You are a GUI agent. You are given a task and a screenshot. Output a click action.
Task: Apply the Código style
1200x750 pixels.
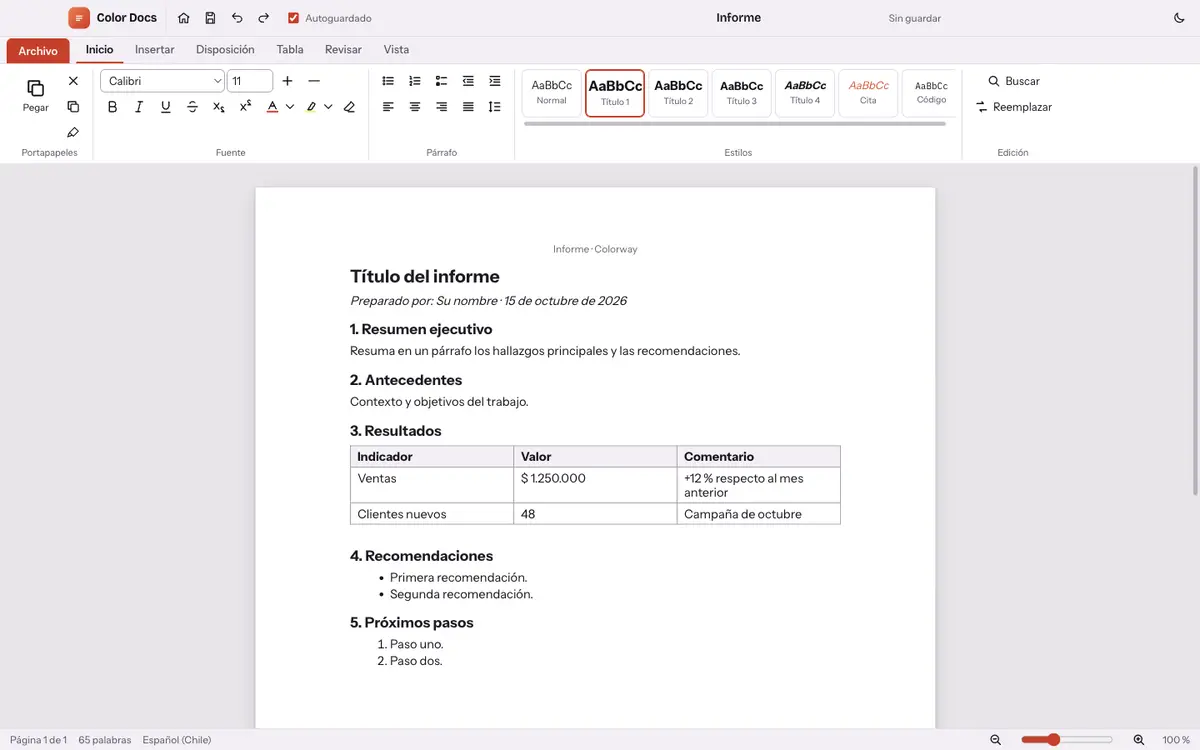pos(931,93)
